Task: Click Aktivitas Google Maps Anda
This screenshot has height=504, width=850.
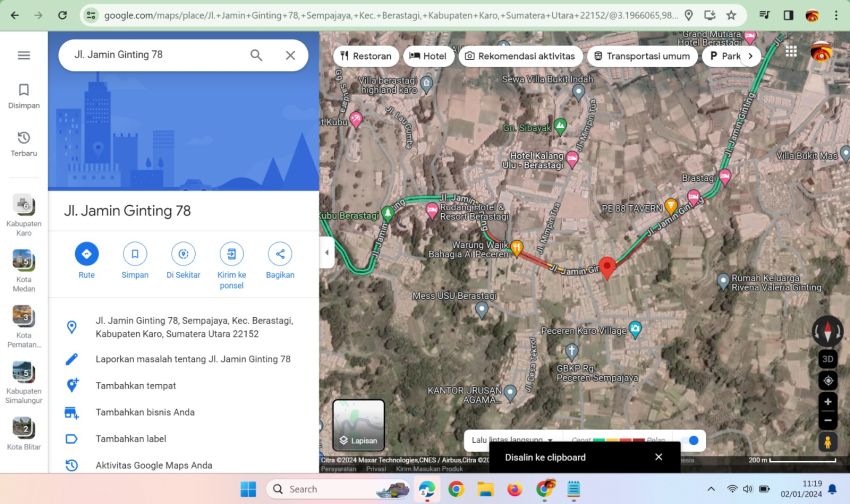Action: [x=184, y=465]
